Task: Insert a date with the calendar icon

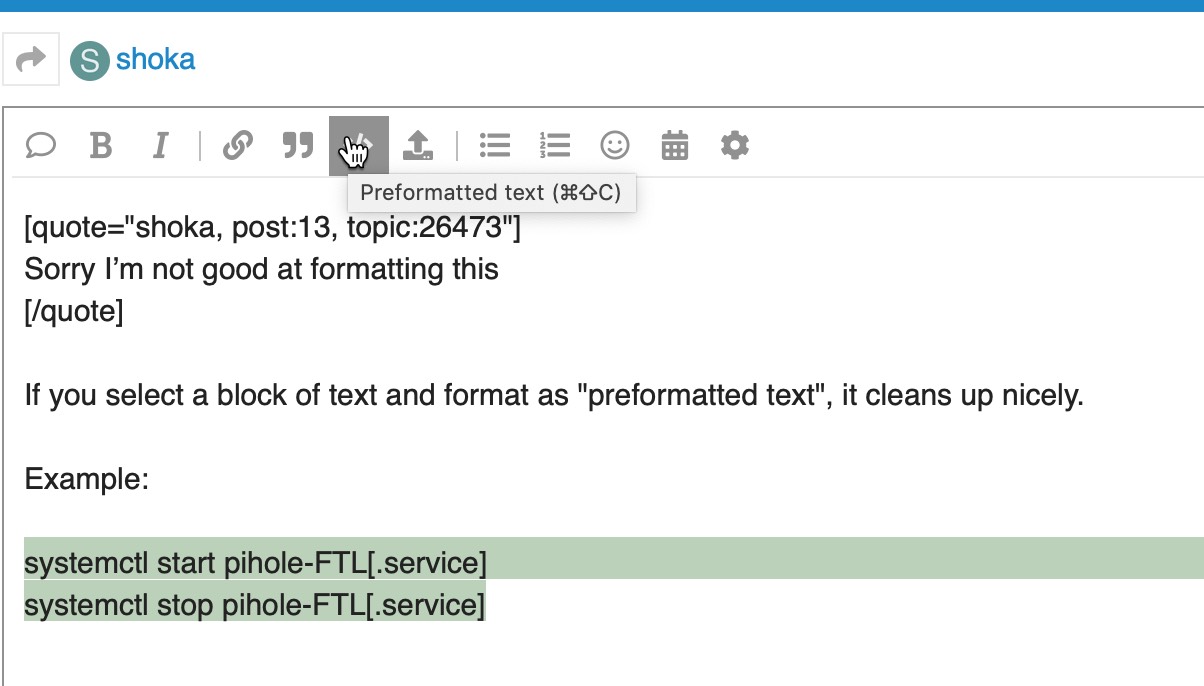Action: (675, 146)
